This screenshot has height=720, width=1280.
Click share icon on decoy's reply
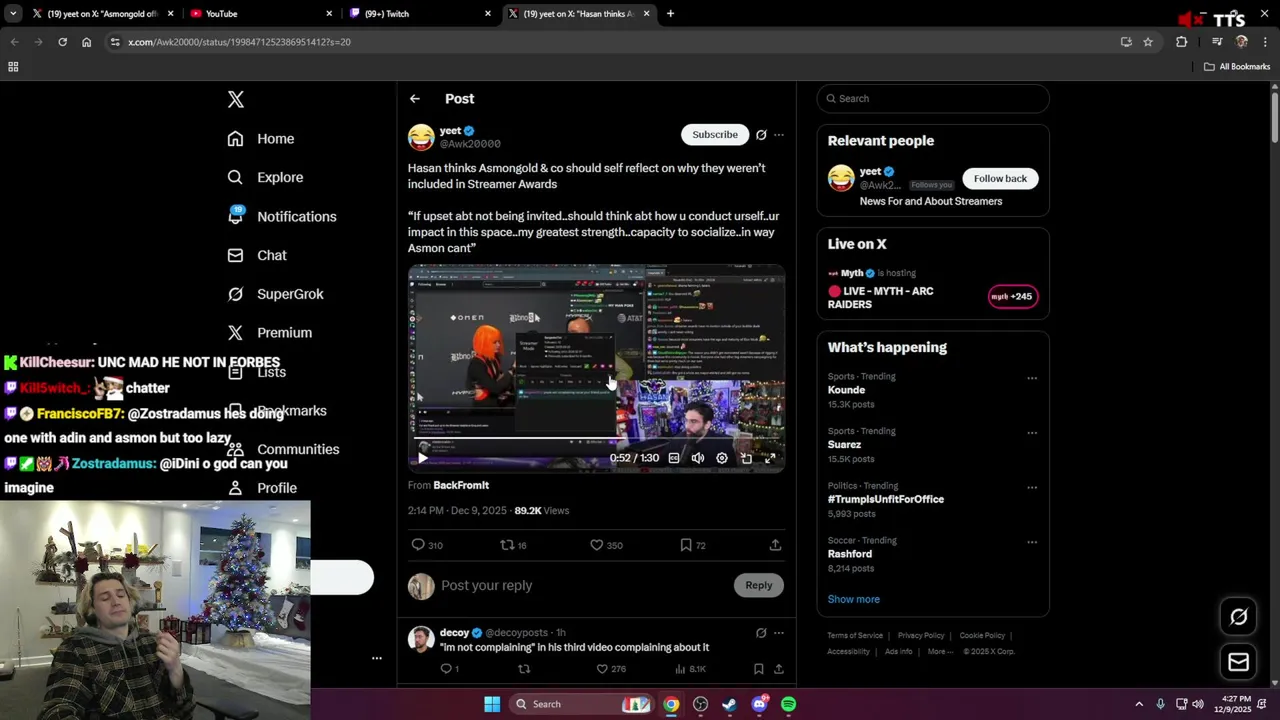779,669
